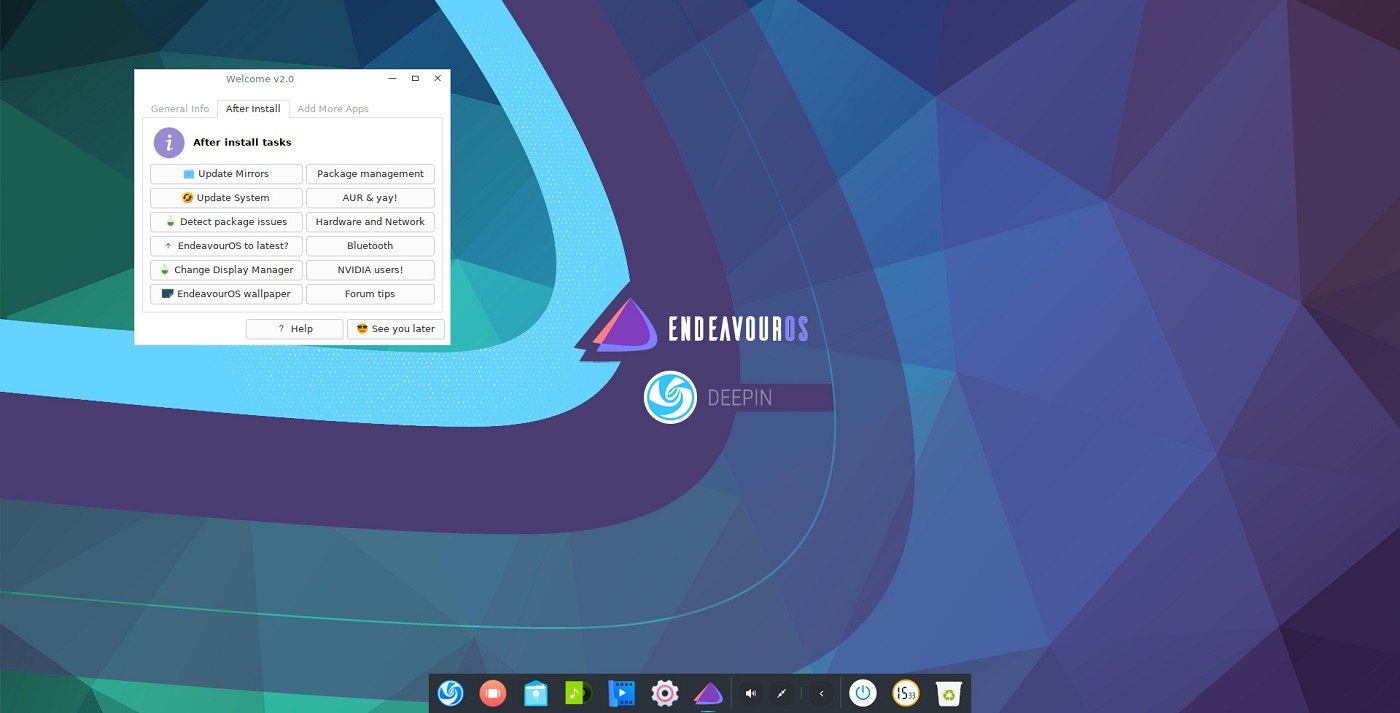Open Detect package issues
Viewport: 1400px width, 713px height.
click(x=225, y=221)
